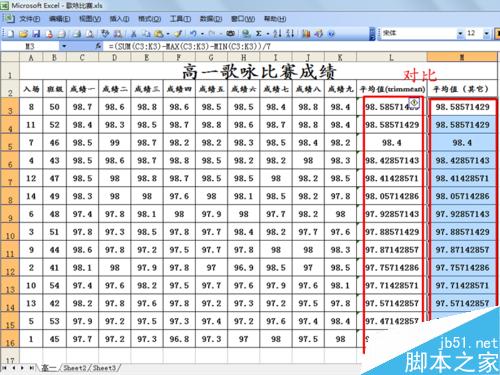Run the spelling check icon
This screenshot has width=500, height=375.
[105, 34]
